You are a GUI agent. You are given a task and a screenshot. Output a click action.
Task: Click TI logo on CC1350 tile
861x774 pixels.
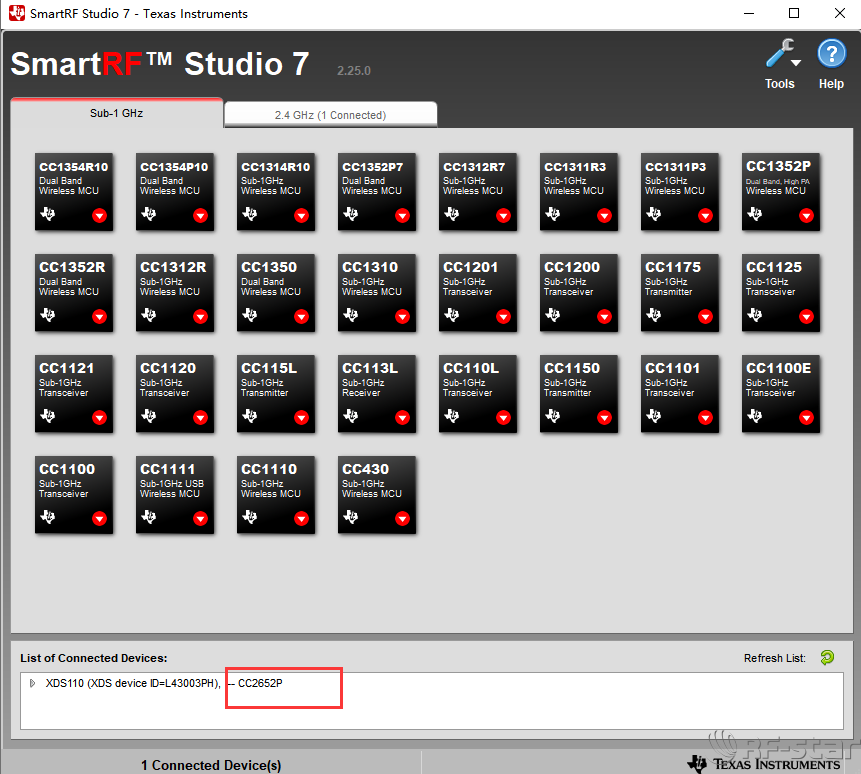[250, 316]
